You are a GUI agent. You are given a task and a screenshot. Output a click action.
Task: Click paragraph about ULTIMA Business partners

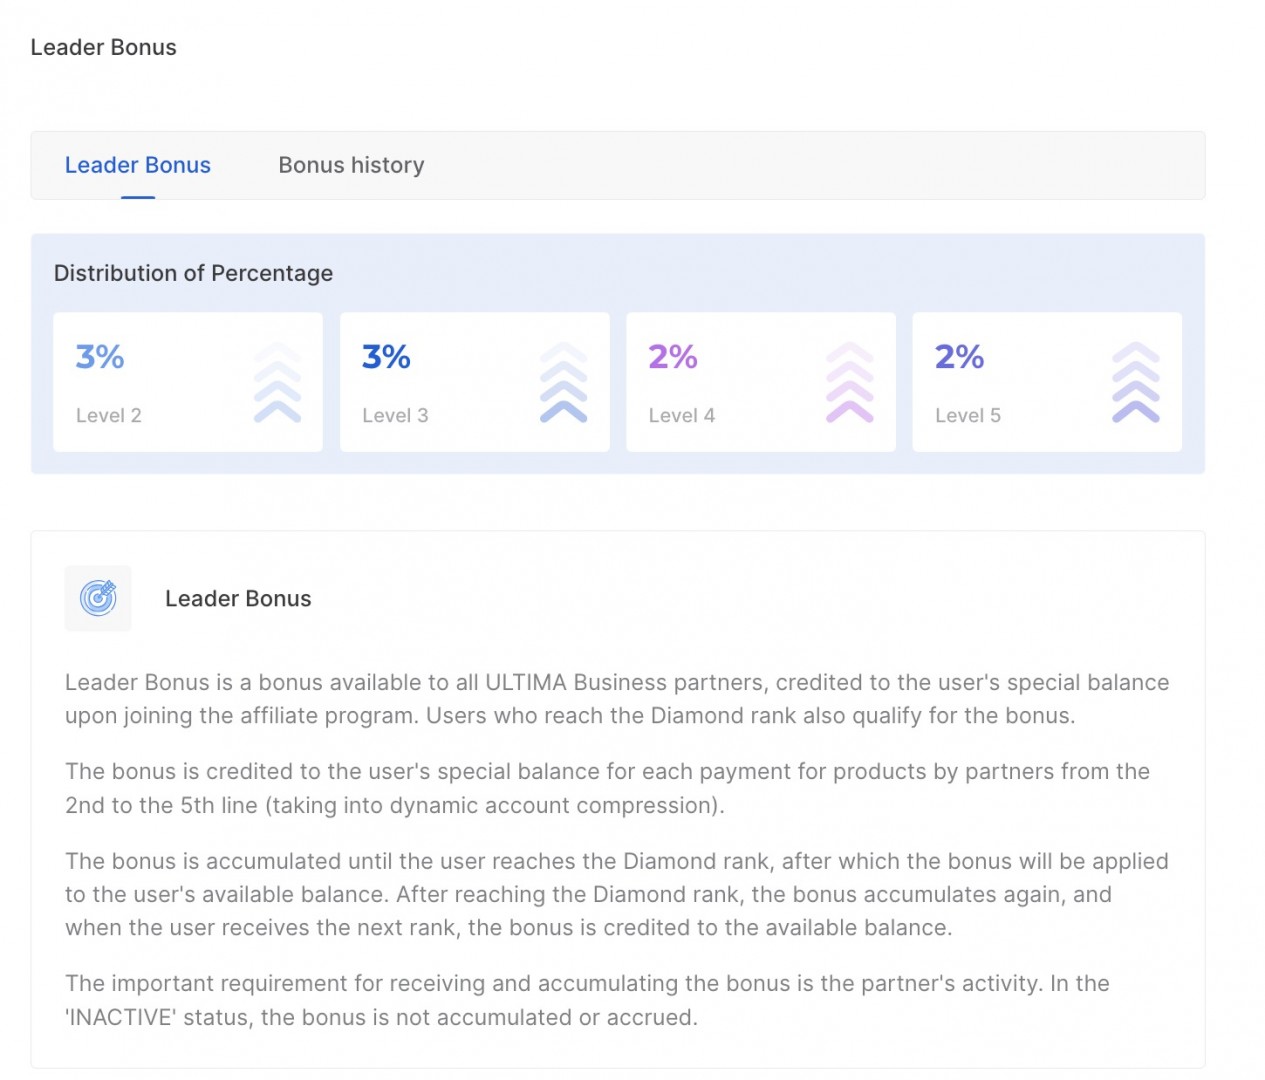coord(616,699)
